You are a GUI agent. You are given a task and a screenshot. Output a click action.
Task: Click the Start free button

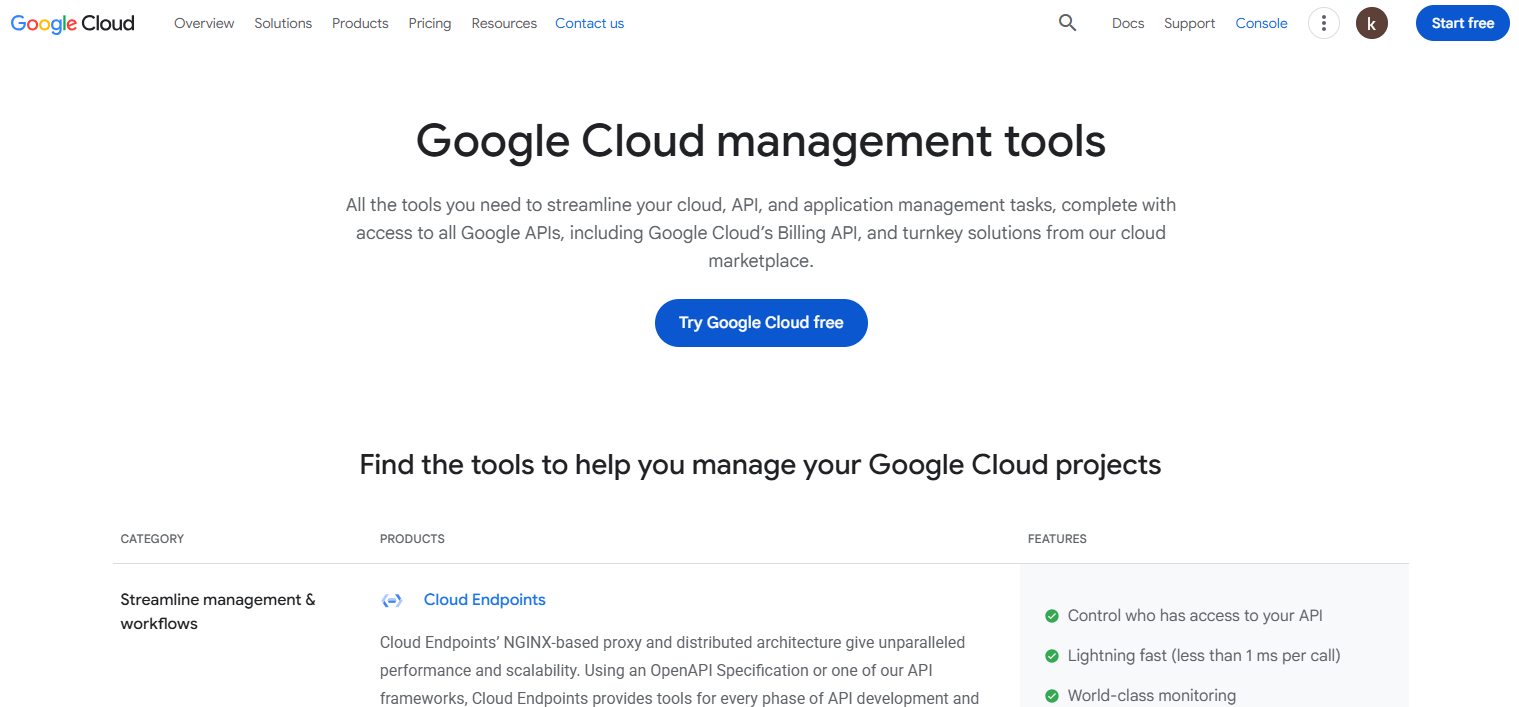pos(1462,23)
